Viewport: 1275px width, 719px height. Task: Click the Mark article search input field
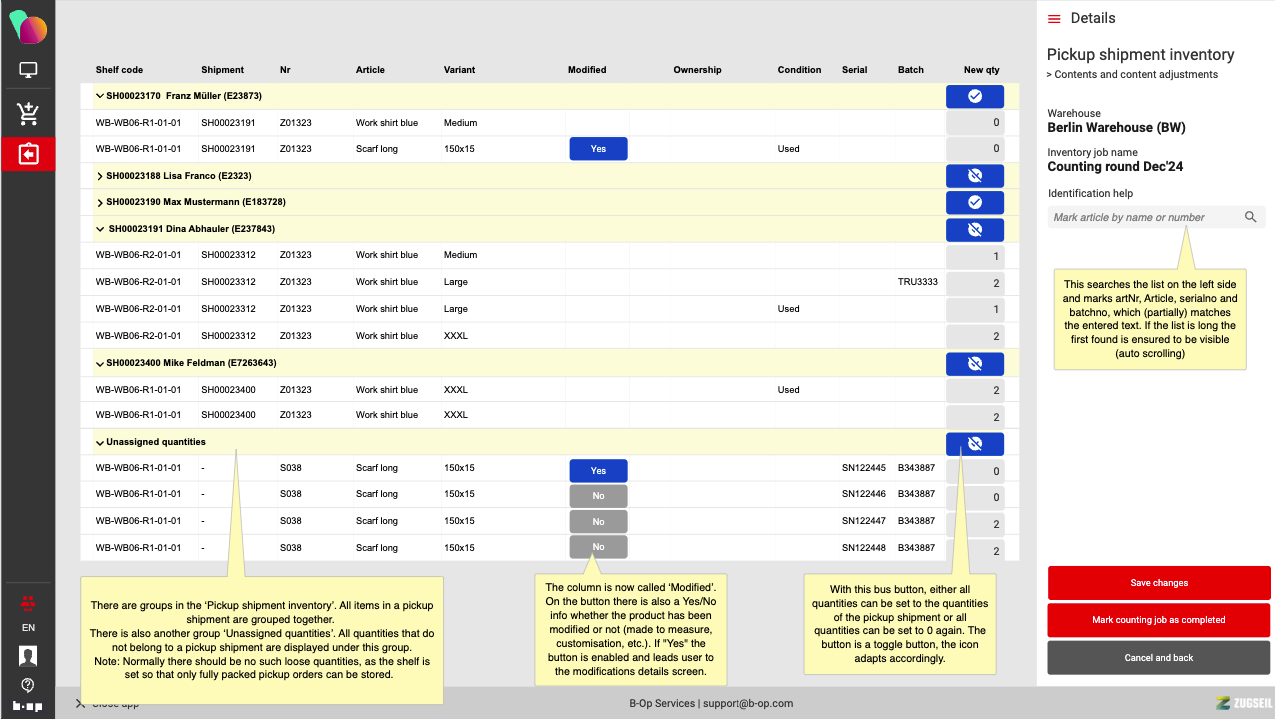[1144, 217]
